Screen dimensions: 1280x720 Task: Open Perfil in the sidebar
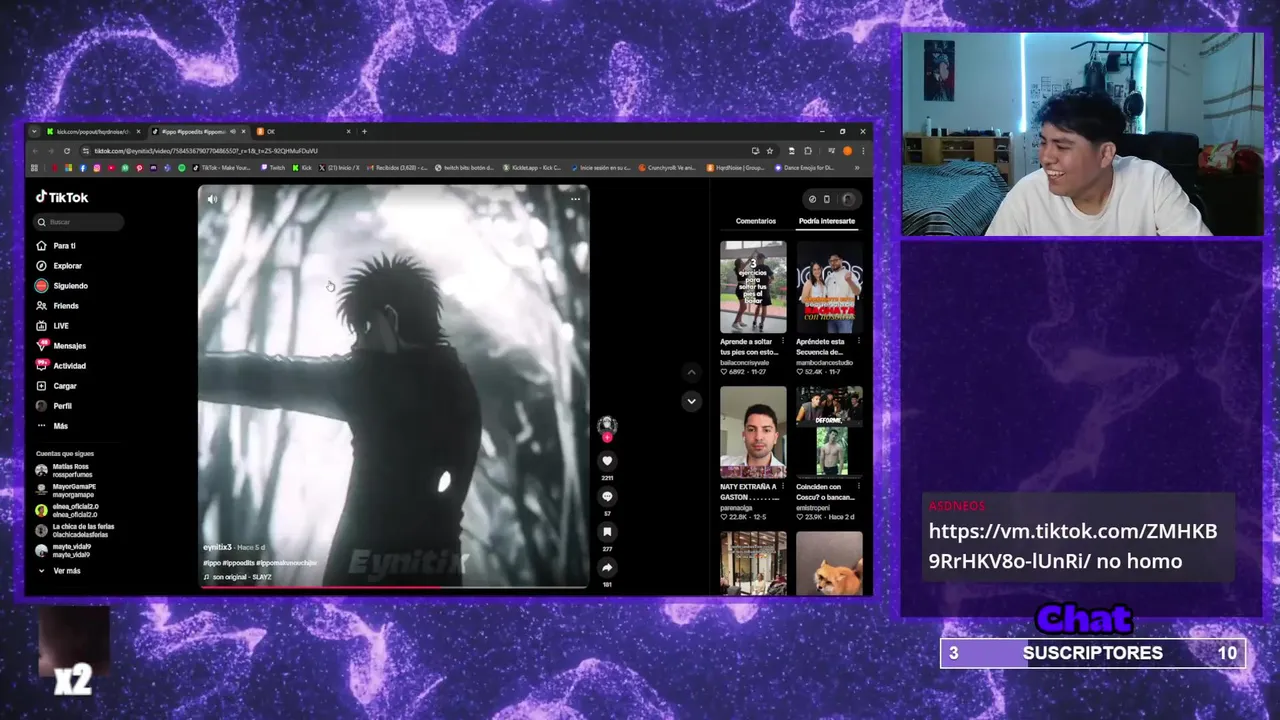(x=54, y=406)
